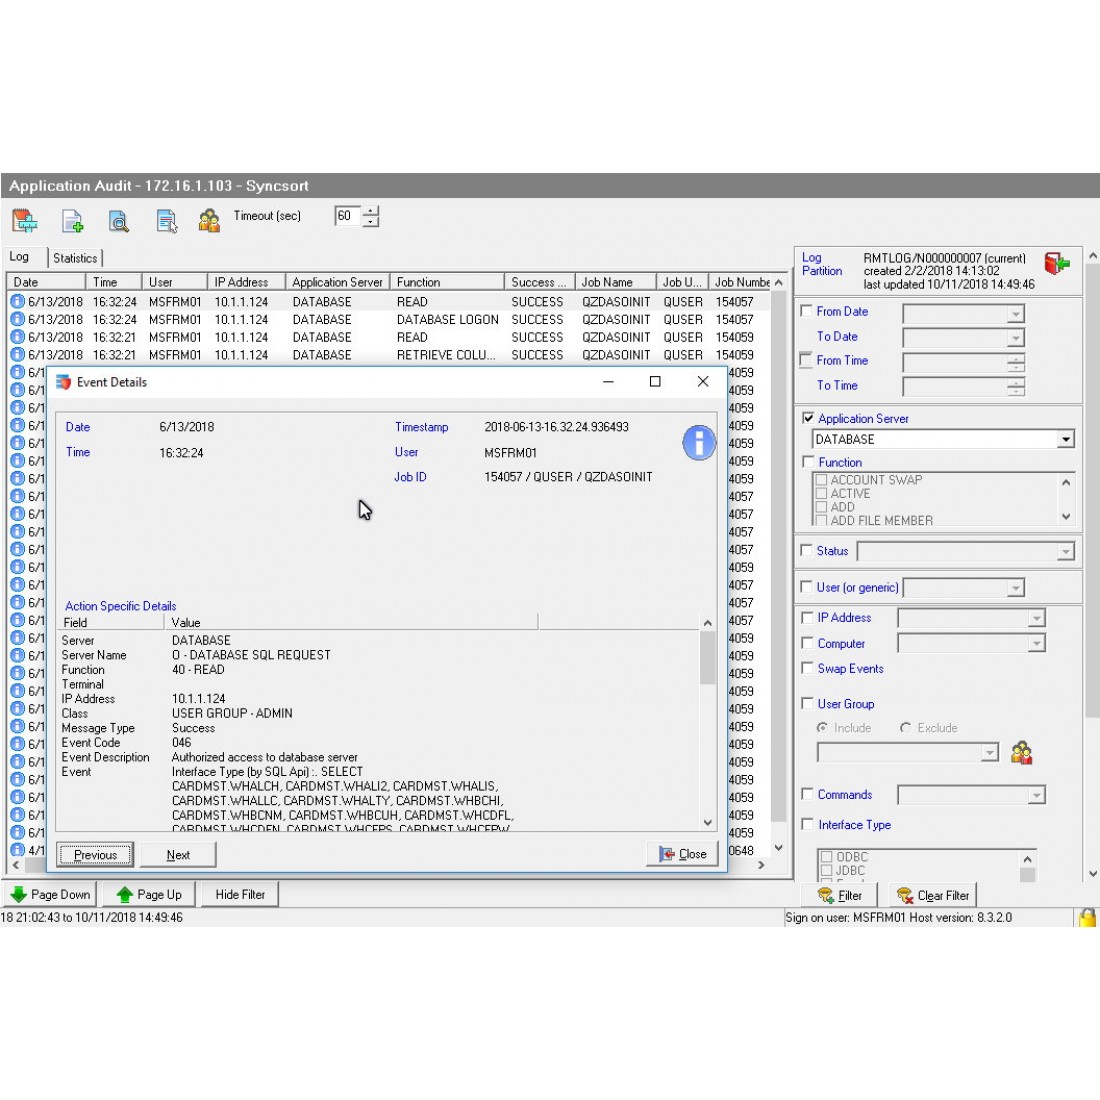Open the IP Address filter dropdown
Screen dimensions: 1100x1100
point(1036,619)
